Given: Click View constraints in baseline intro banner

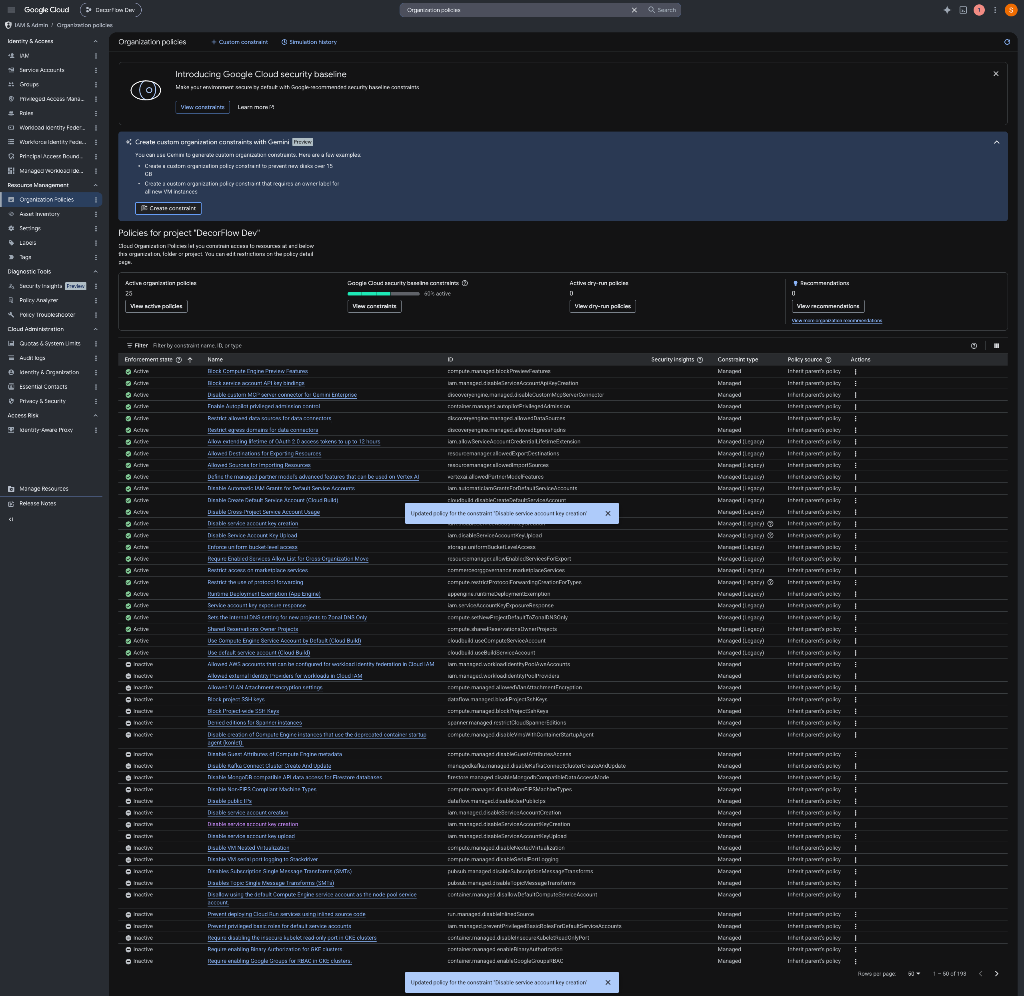Looking at the screenshot, I should pos(202,107).
